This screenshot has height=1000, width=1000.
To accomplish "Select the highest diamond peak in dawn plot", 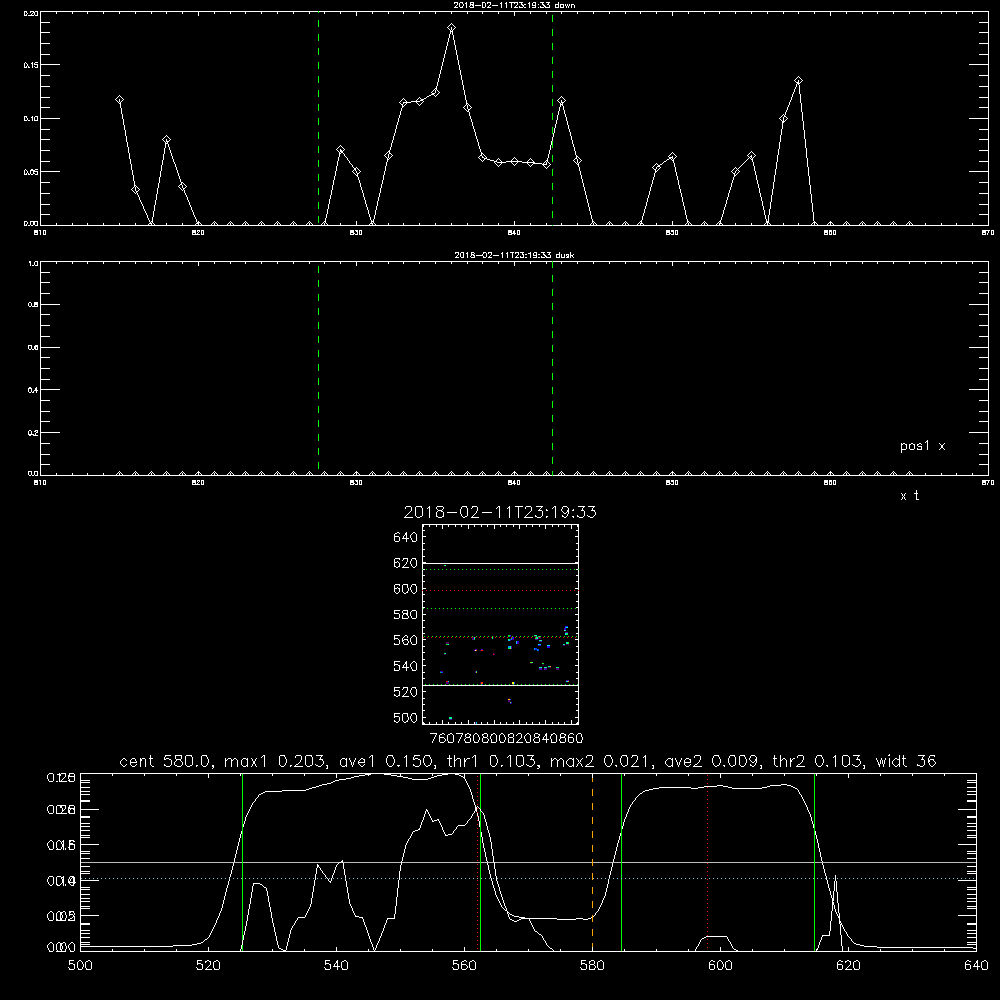I will (452, 28).
